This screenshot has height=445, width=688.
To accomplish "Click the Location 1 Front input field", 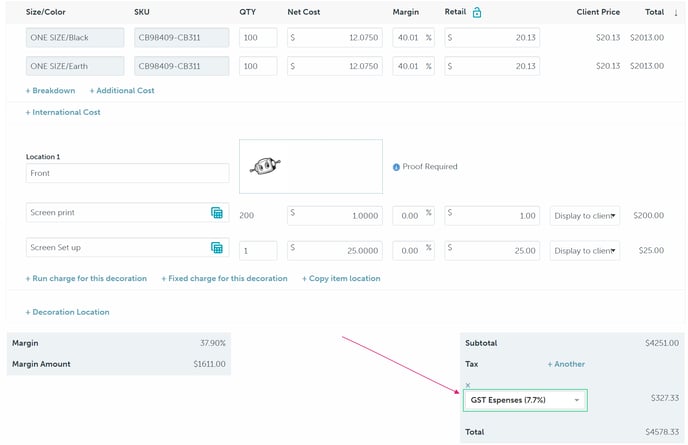I will (127, 173).
